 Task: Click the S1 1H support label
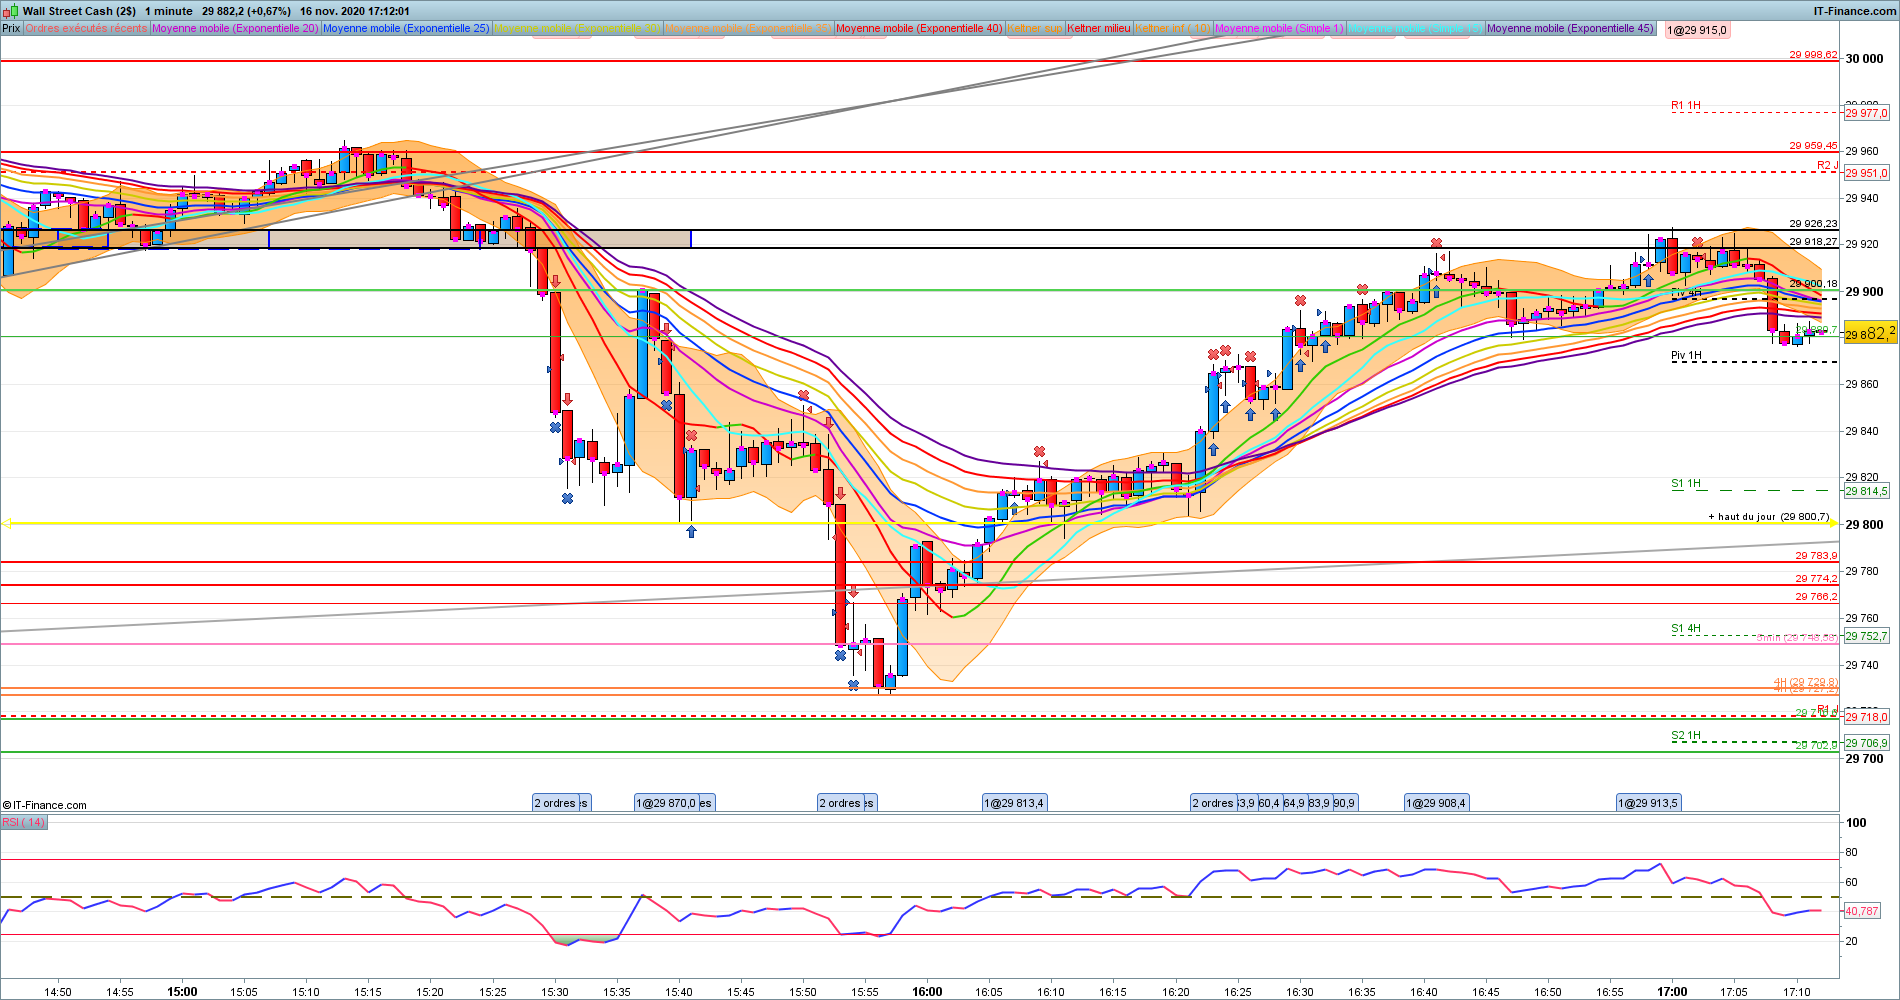[x=1686, y=484]
